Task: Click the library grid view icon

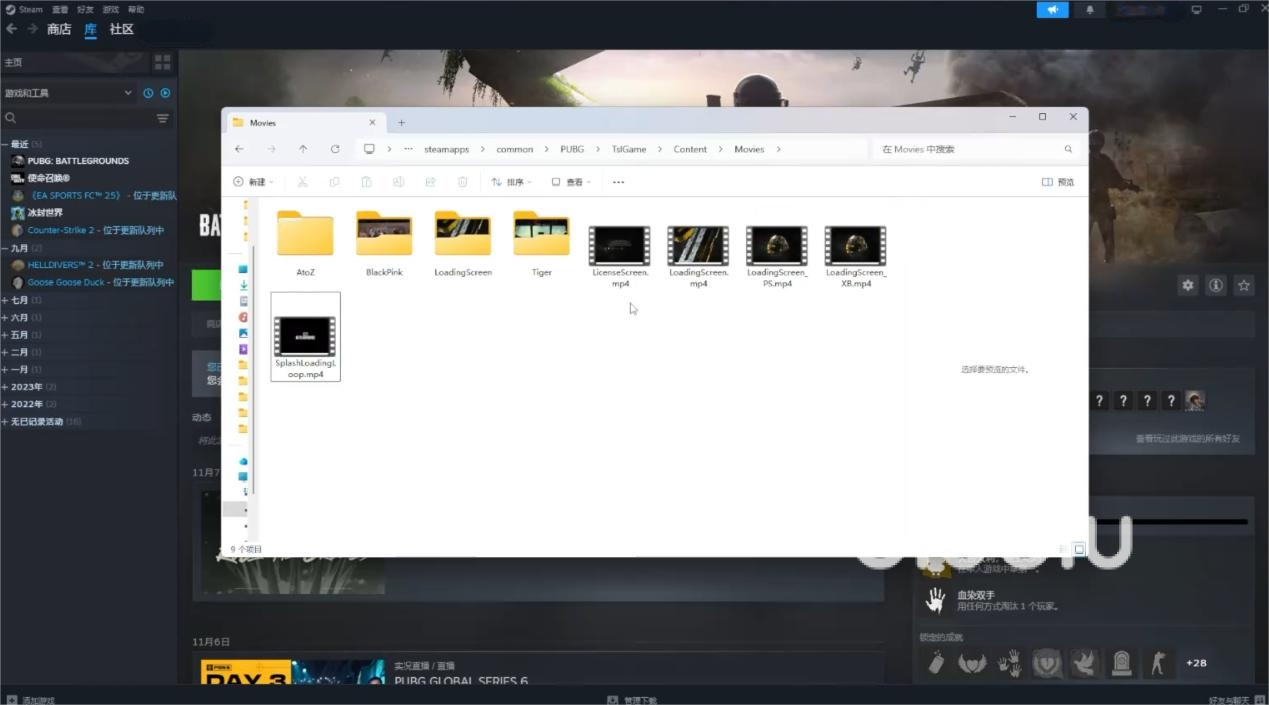Action: click(x=162, y=62)
